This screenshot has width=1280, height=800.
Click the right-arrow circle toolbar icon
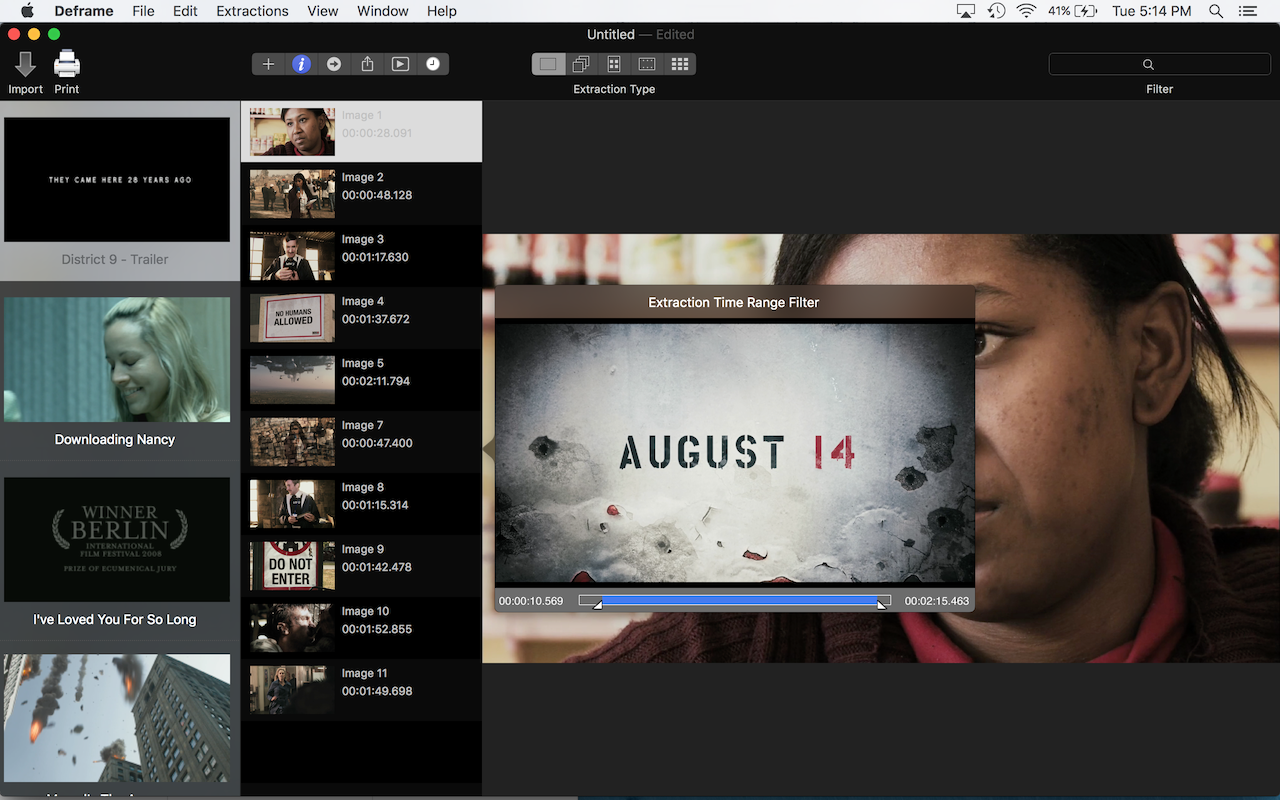click(x=334, y=64)
